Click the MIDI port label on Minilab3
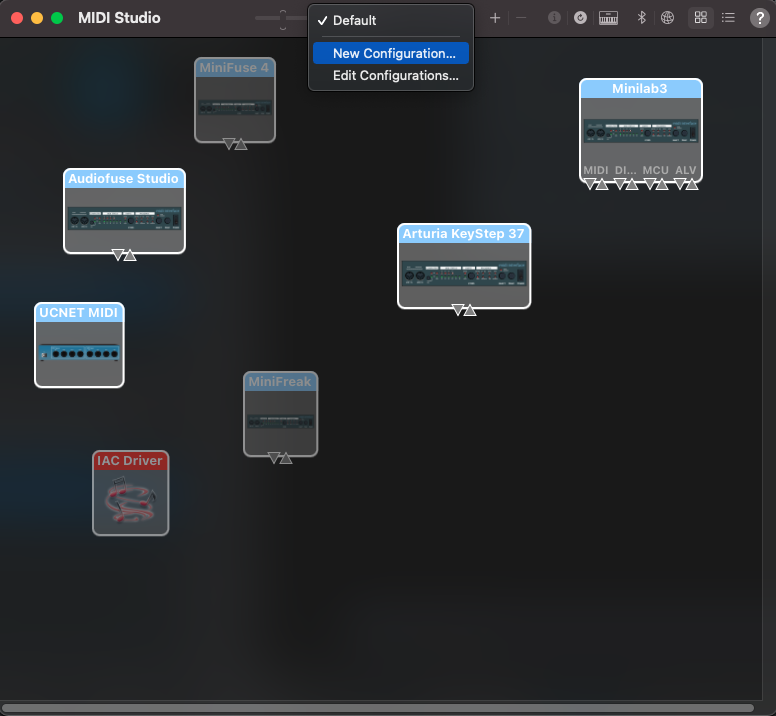Image resolution: width=776 pixels, height=716 pixels. click(595, 170)
